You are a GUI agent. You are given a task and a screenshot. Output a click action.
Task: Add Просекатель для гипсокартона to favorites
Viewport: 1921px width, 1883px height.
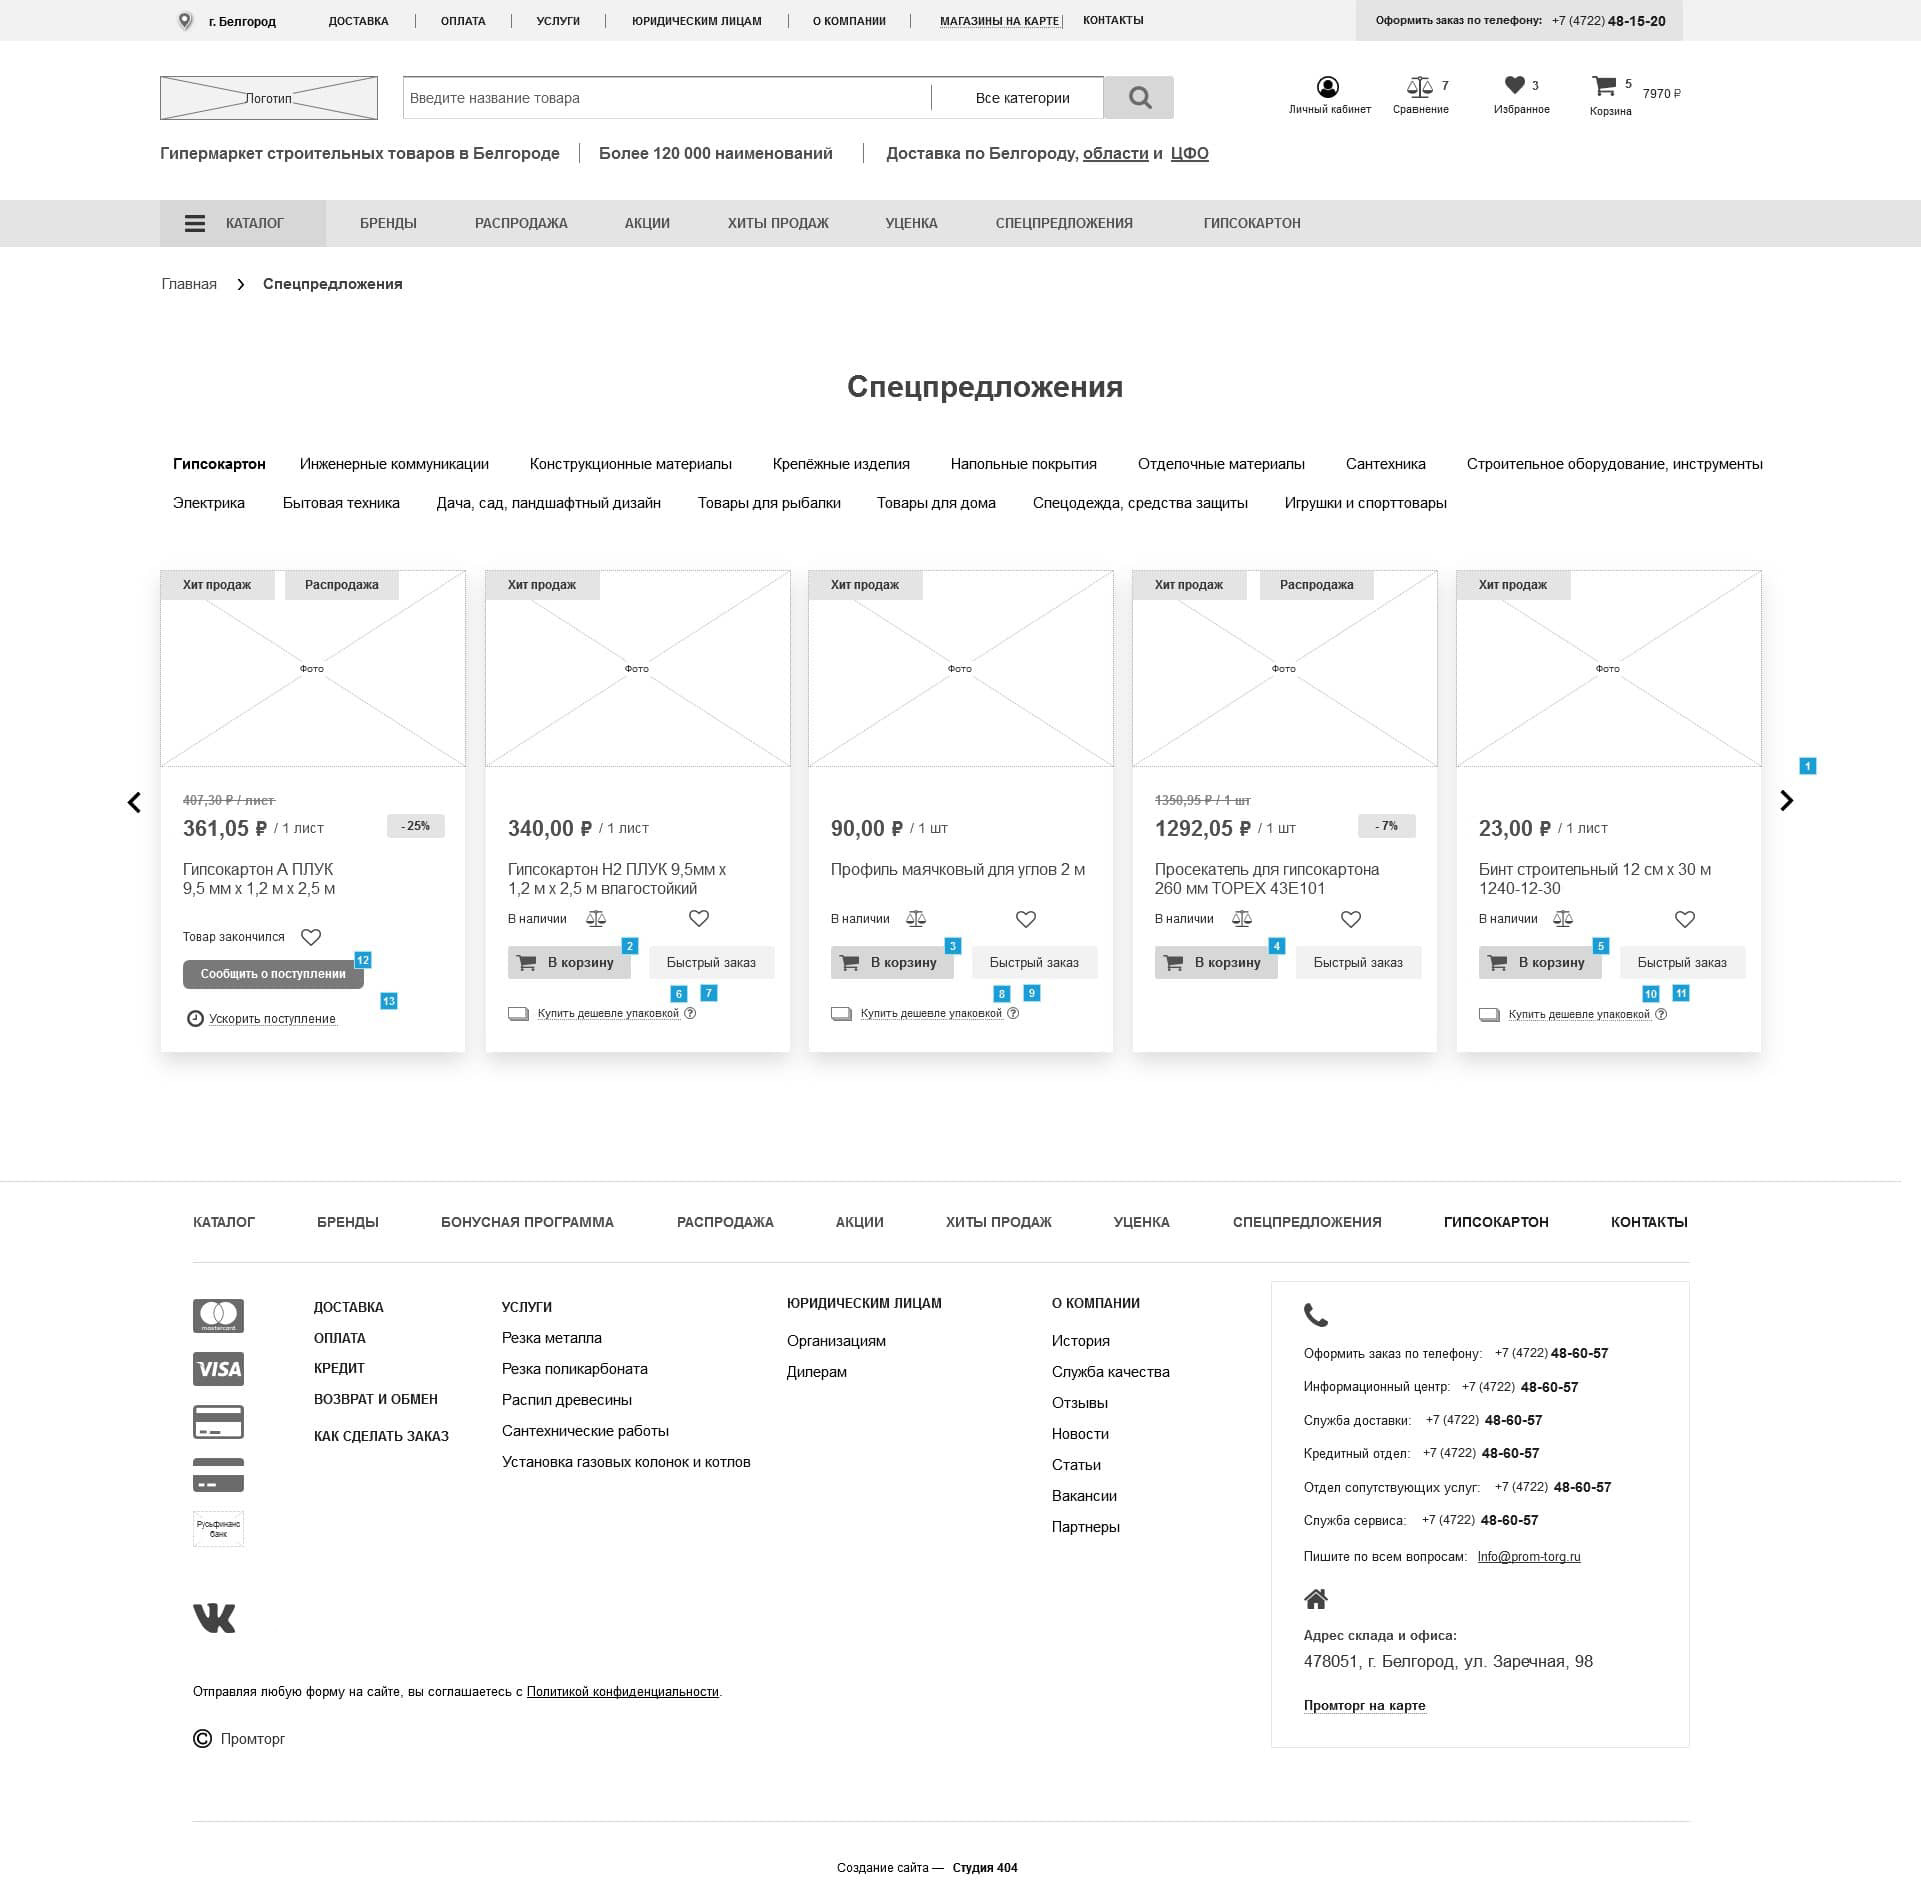[1351, 918]
